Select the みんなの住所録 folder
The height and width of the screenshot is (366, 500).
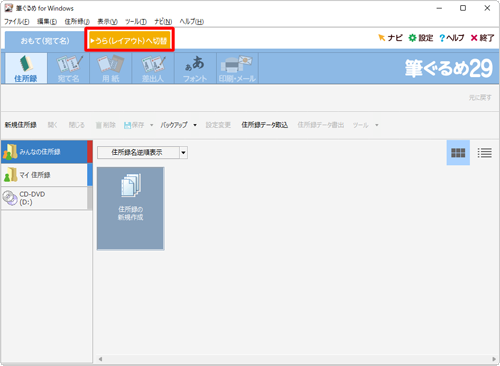pos(47,152)
